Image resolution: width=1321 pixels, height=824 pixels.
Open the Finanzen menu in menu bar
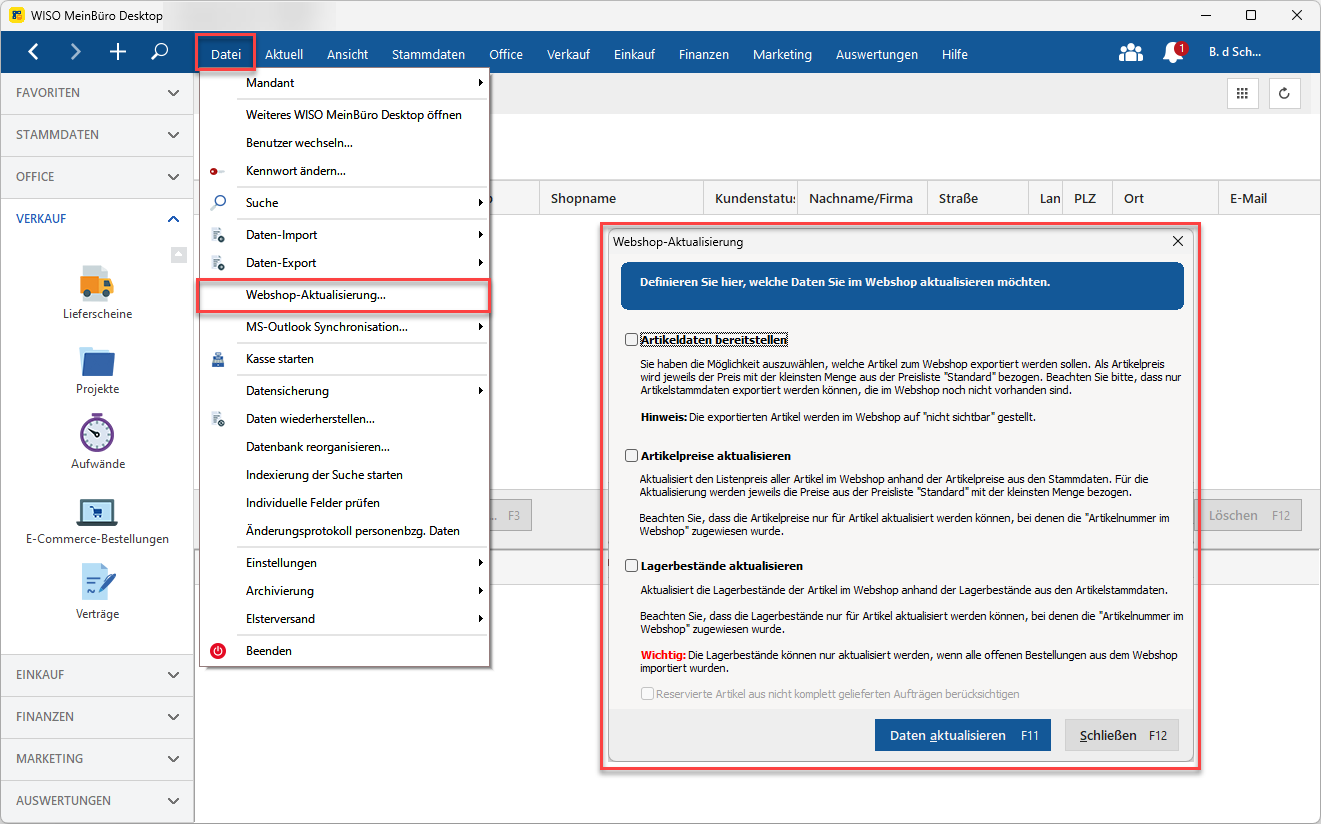704,54
